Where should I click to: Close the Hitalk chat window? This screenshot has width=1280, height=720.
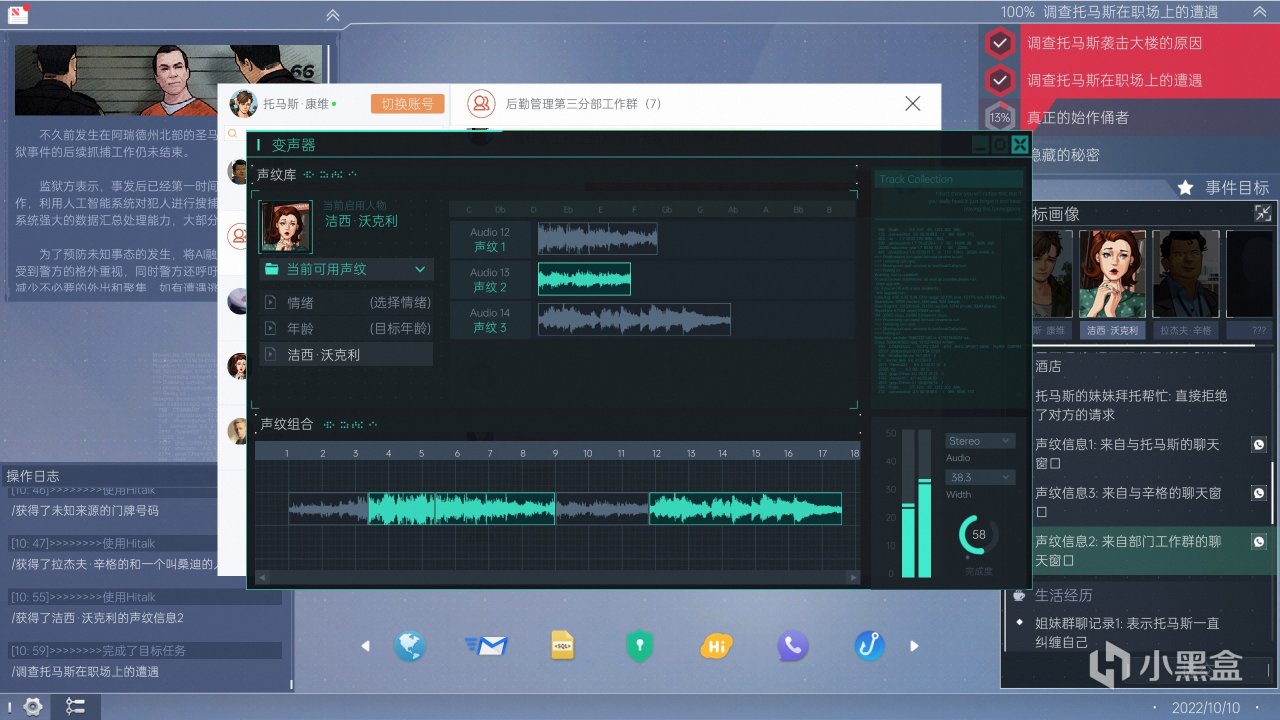pyautogui.click(x=912, y=103)
